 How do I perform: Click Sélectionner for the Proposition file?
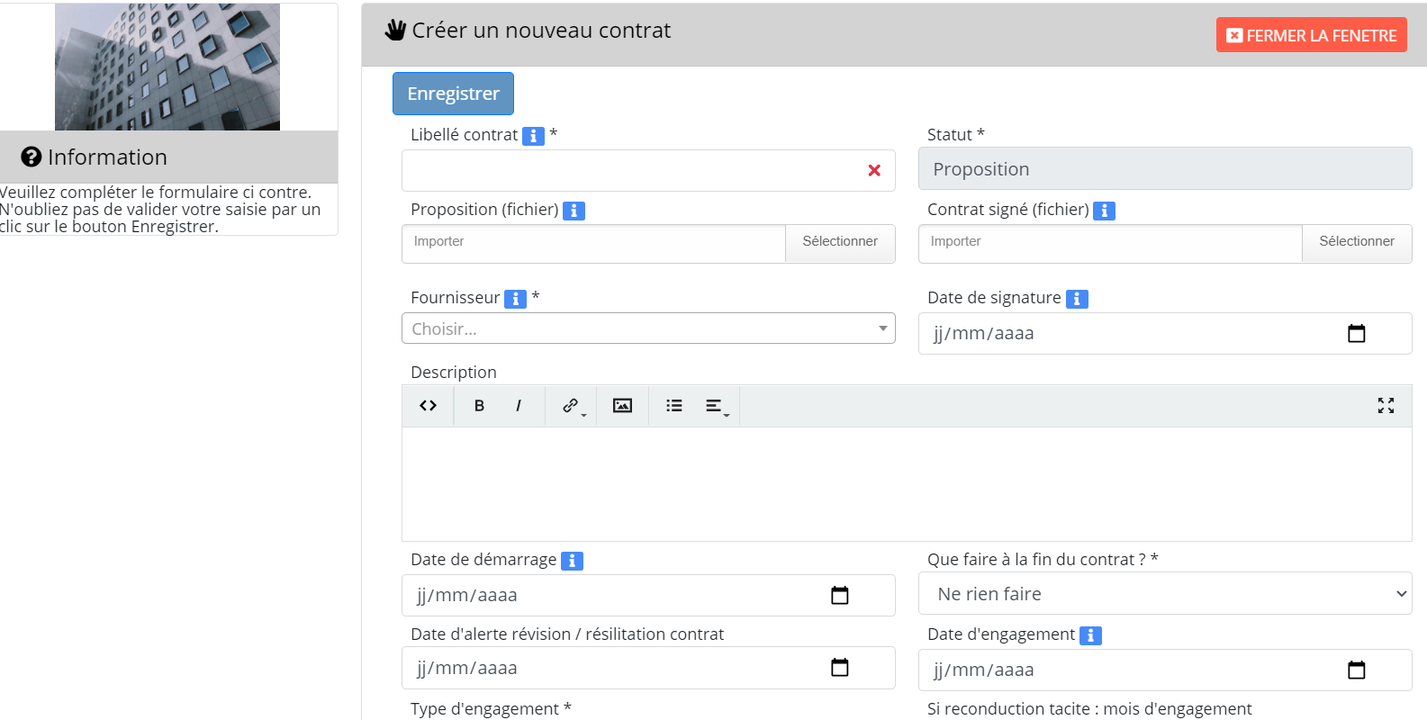839,243
